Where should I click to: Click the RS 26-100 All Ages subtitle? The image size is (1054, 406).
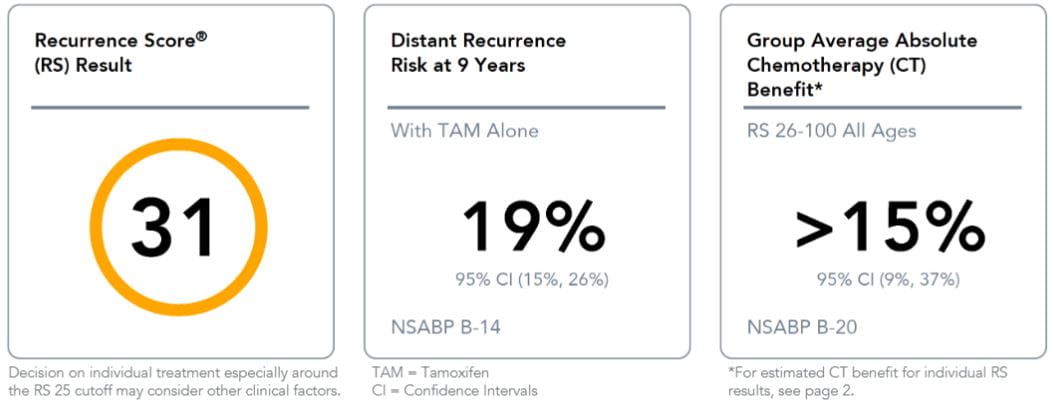point(831,130)
